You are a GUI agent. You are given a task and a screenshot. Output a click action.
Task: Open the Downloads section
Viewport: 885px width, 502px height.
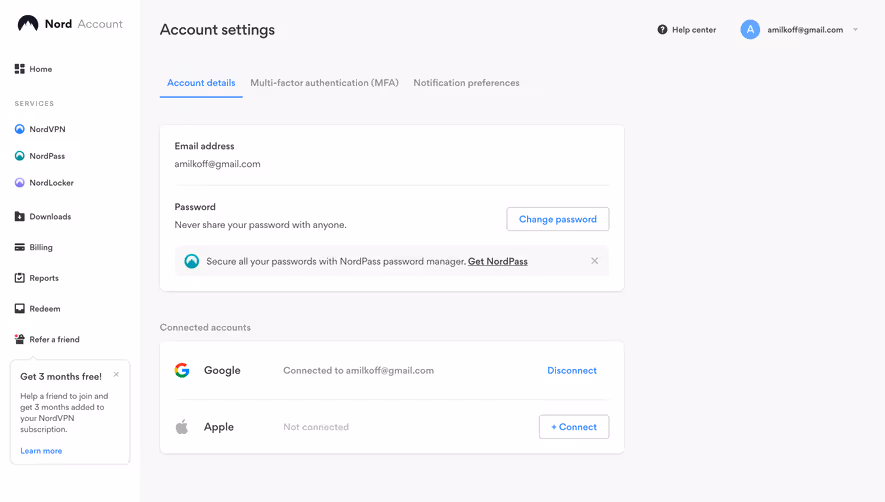50,216
